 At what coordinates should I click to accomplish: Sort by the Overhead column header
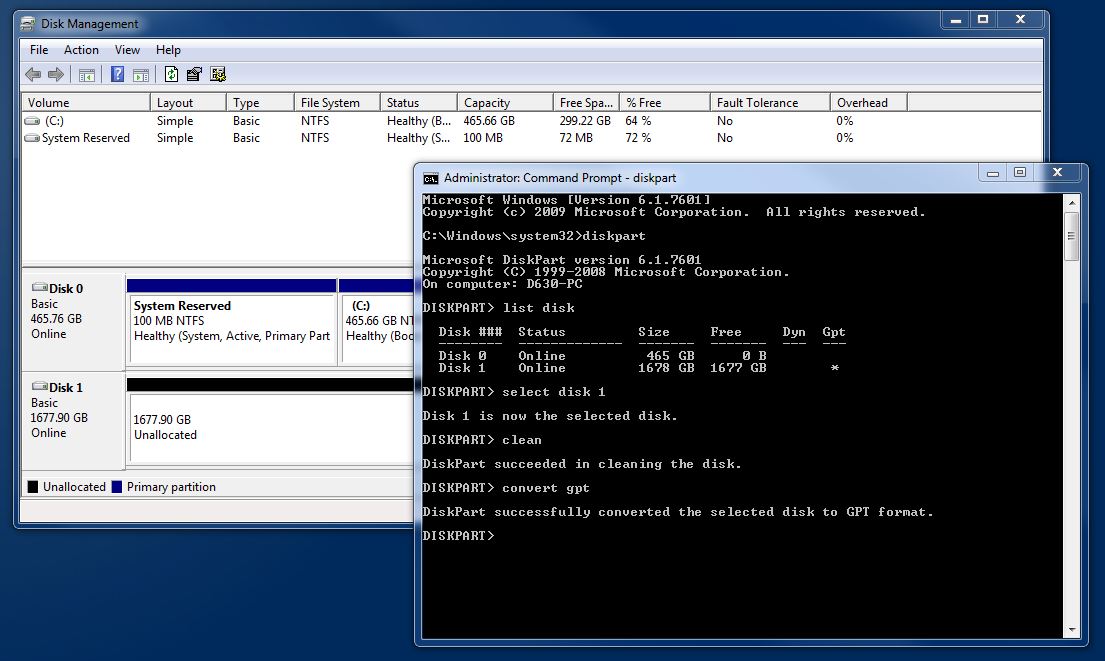(x=868, y=102)
